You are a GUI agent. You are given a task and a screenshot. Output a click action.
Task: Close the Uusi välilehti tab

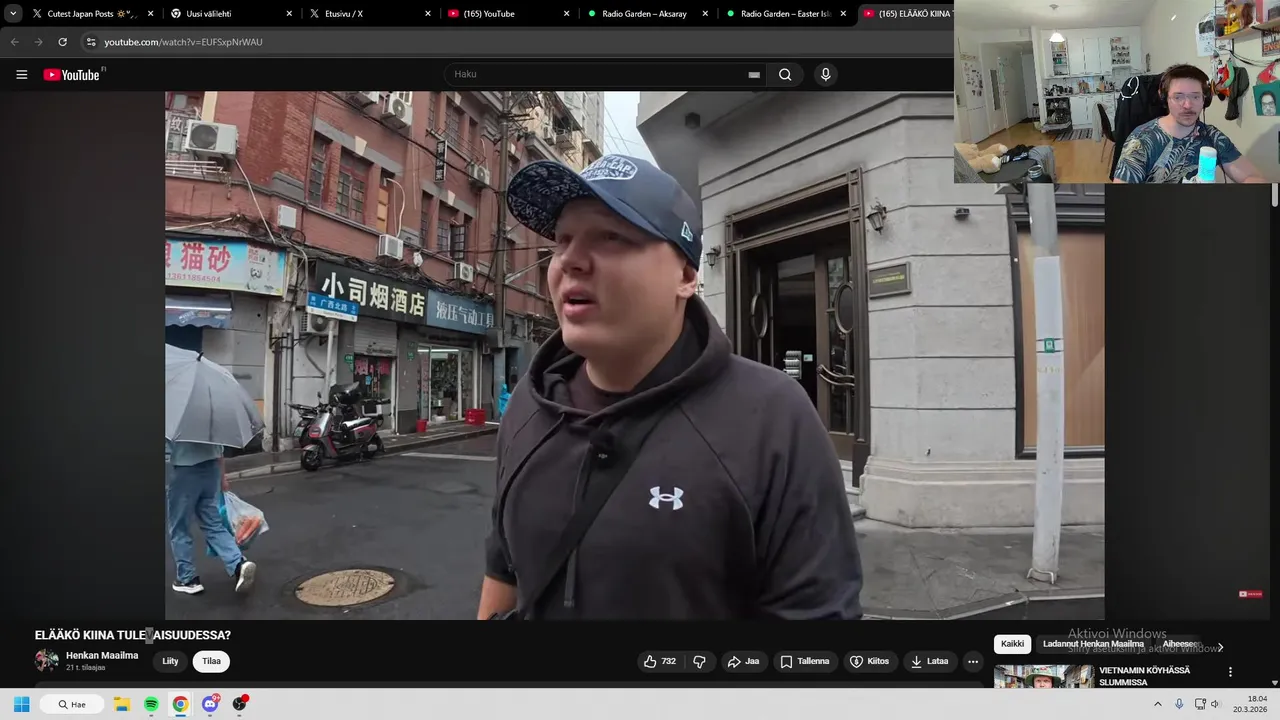coord(289,14)
